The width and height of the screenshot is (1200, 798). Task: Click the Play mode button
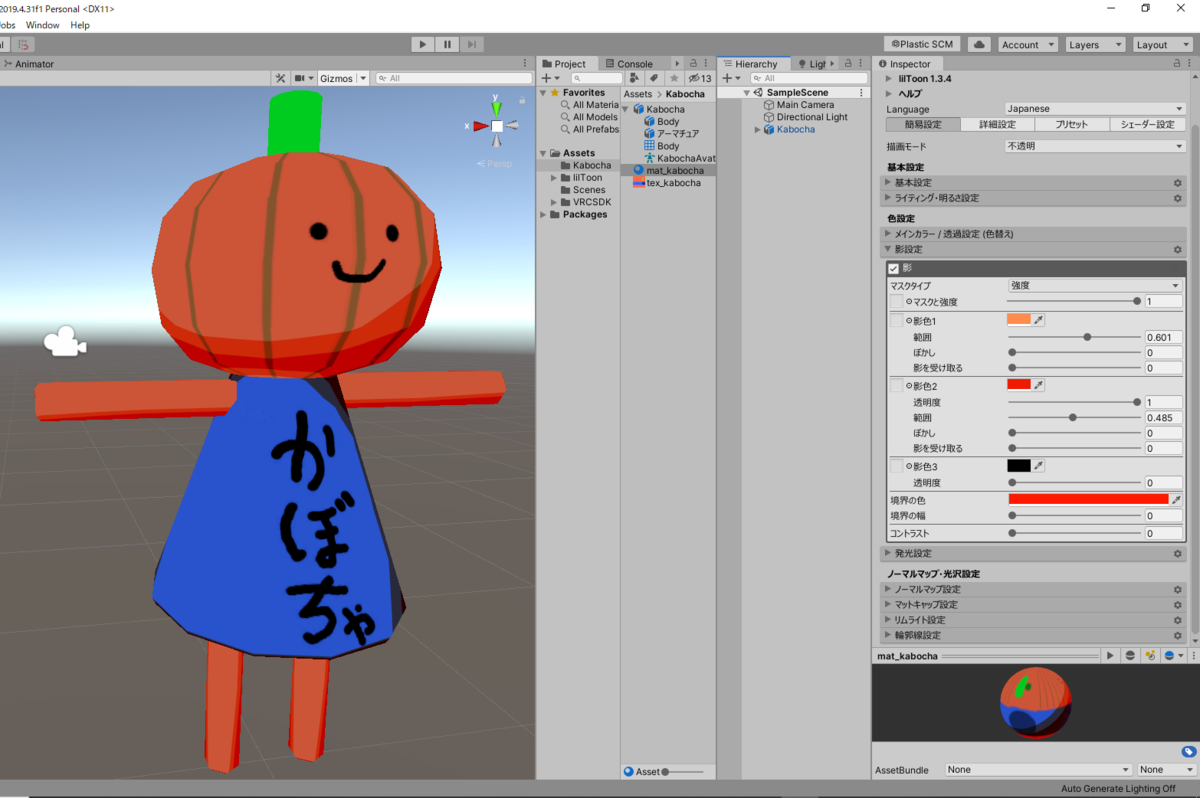click(x=423, y=44)
